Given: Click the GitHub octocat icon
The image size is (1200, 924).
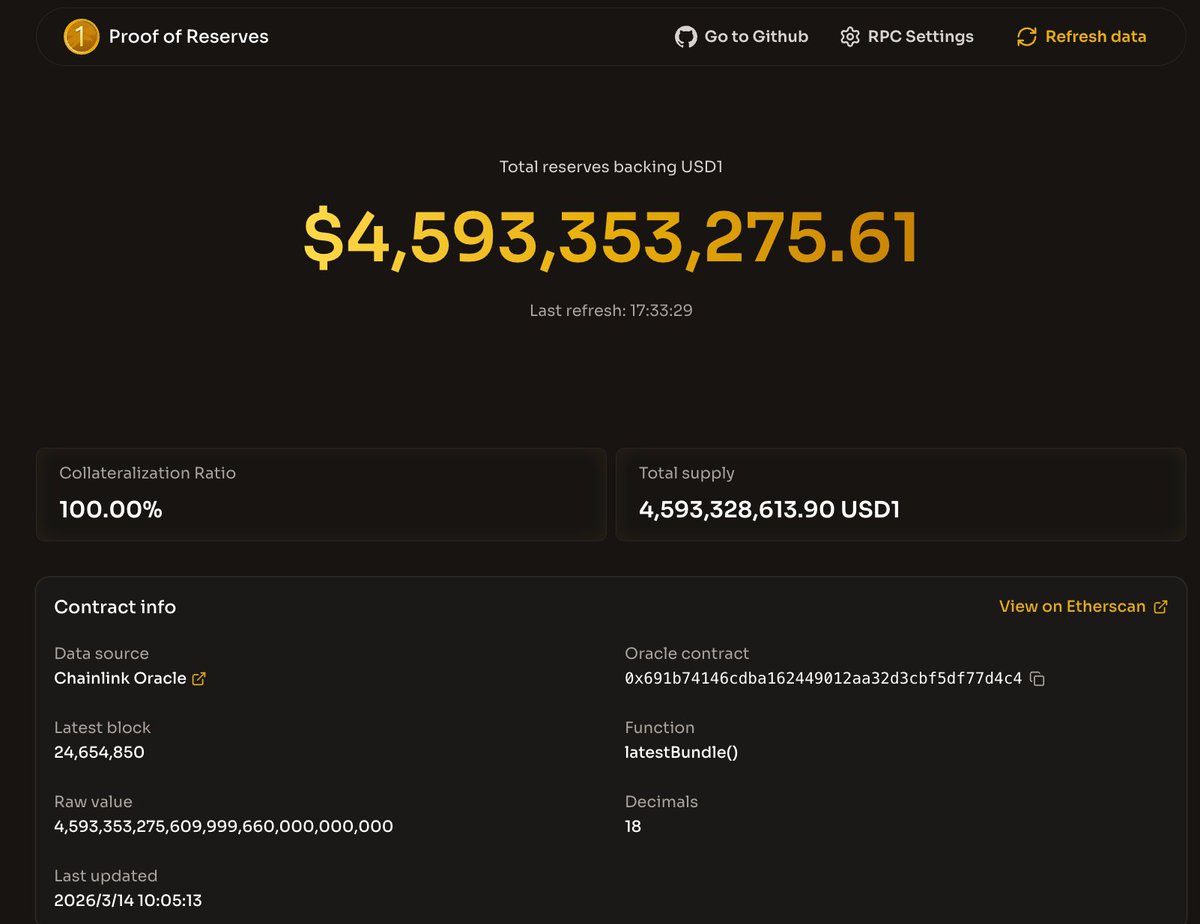Looking at the screenshot, I should tap(686, 37).
